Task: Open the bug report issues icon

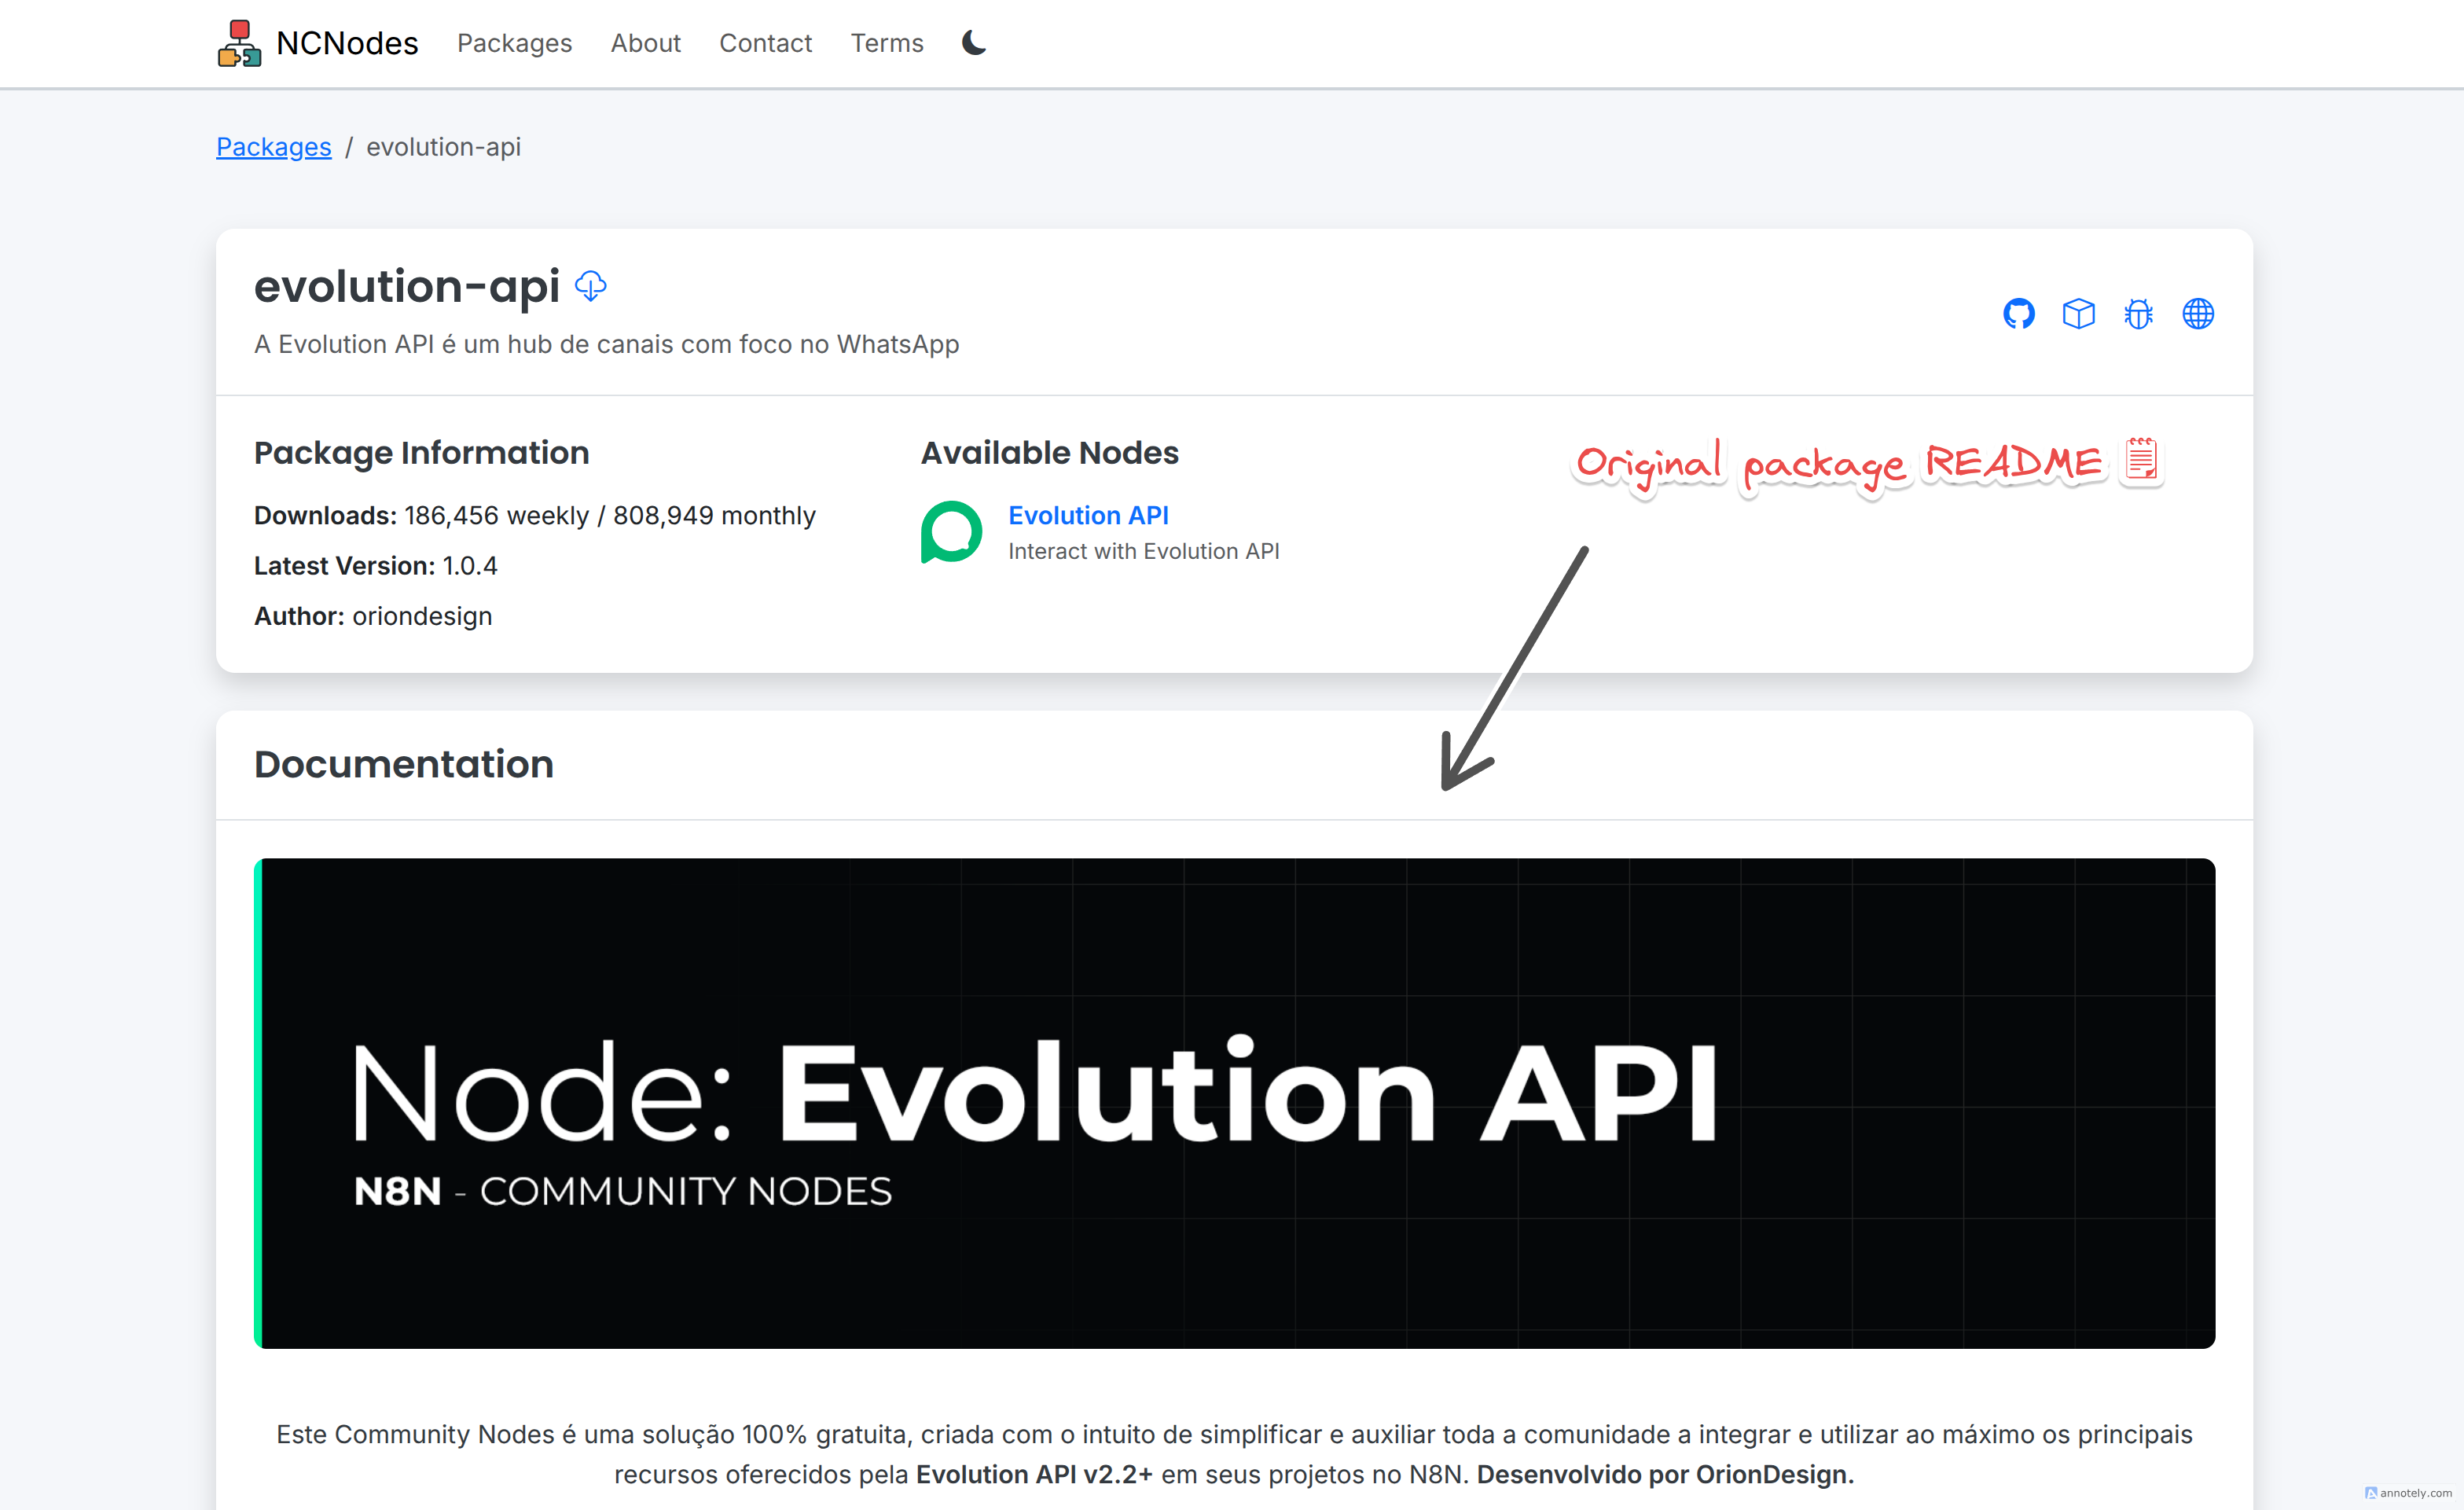Action: click(2138, 314)
